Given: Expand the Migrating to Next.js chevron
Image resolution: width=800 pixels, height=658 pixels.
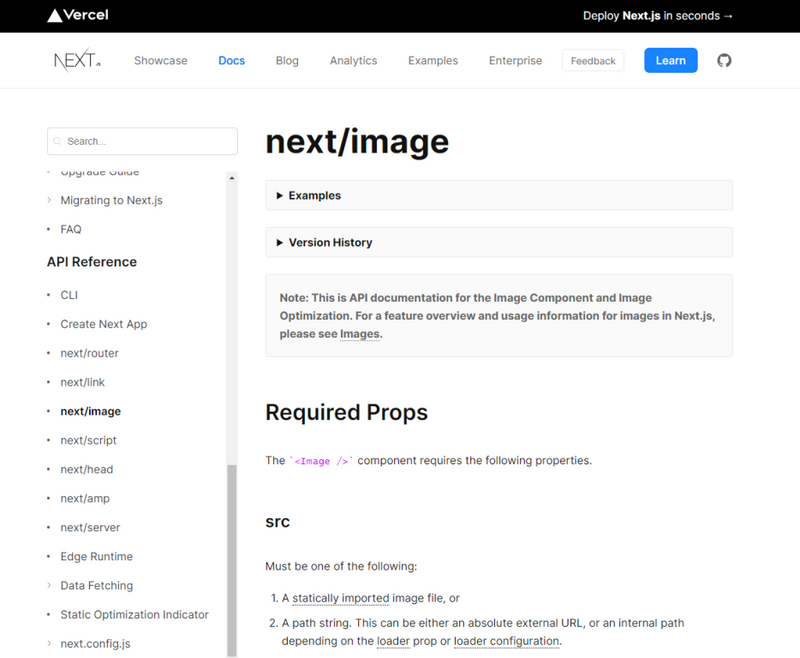Looking at the screenshot, I should coord(48,200).
